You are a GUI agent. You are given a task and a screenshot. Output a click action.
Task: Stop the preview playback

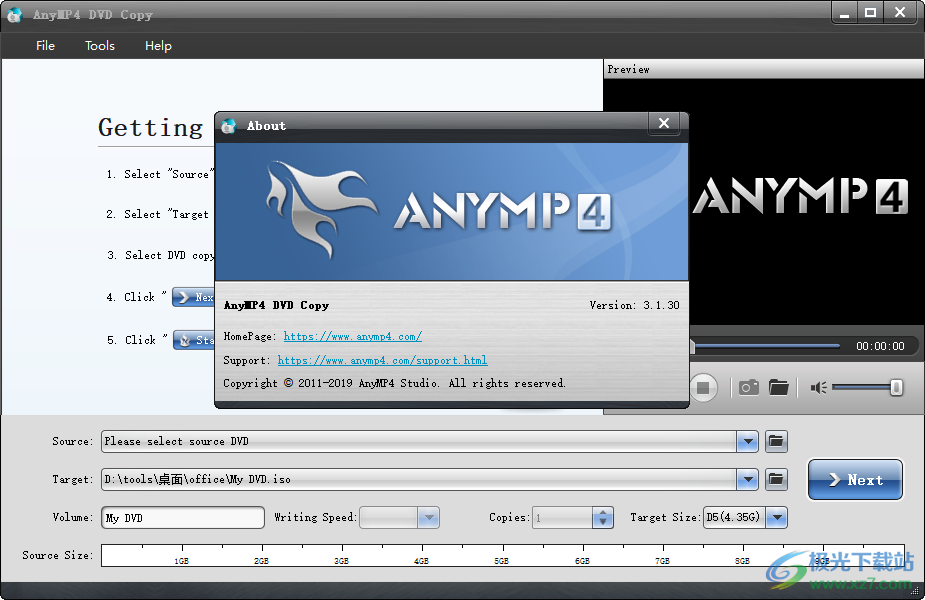704,387
